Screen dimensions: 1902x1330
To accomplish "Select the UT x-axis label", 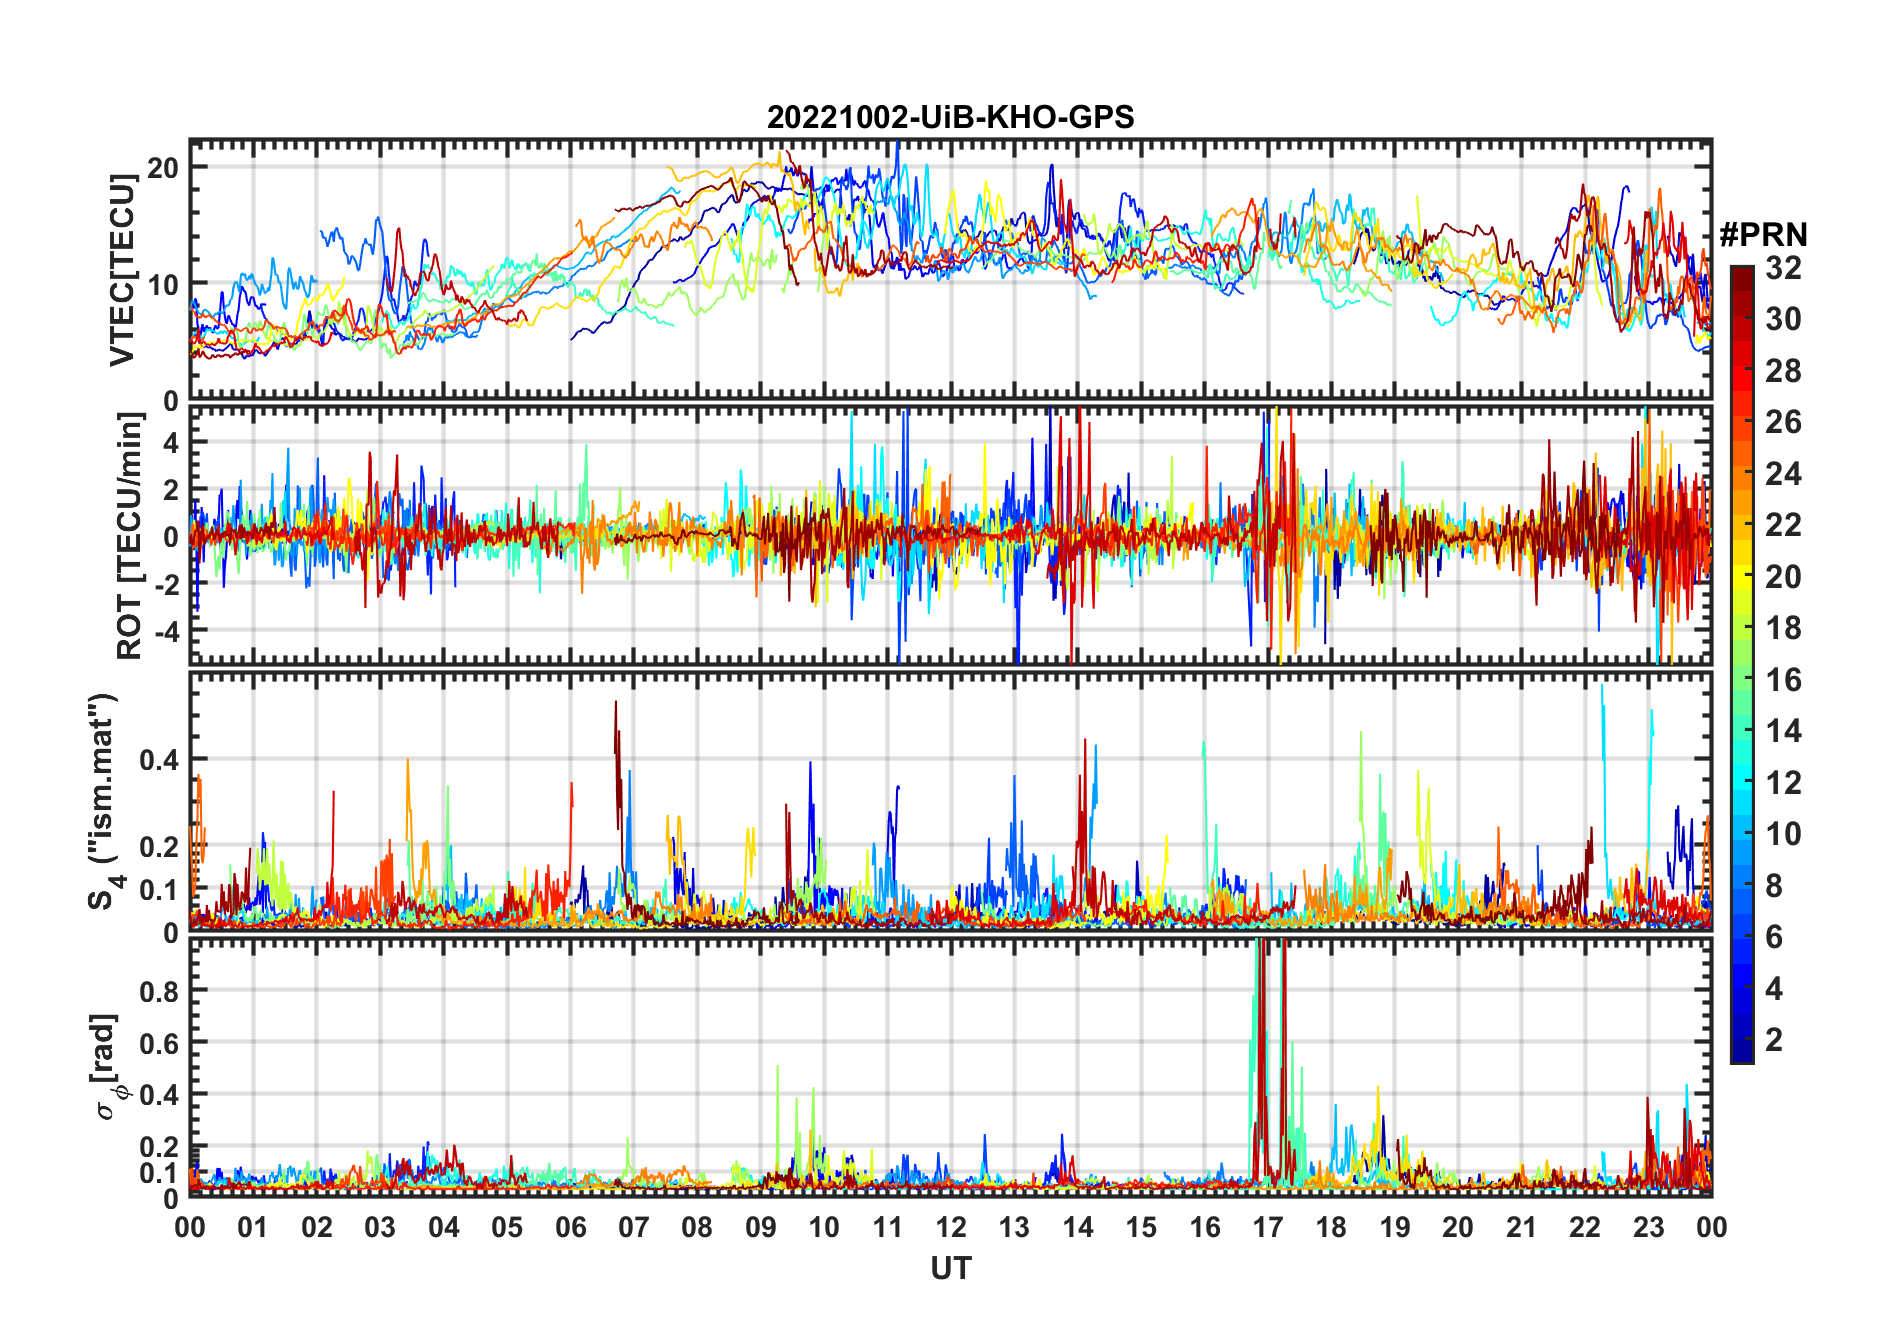I will tap(951, 1269).
